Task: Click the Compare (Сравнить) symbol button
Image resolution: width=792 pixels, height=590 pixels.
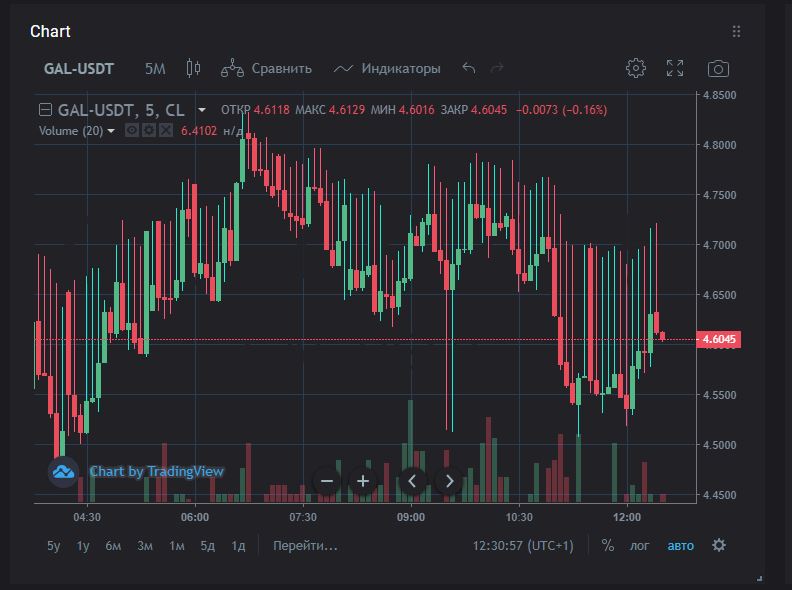Action: click(266, 68)
